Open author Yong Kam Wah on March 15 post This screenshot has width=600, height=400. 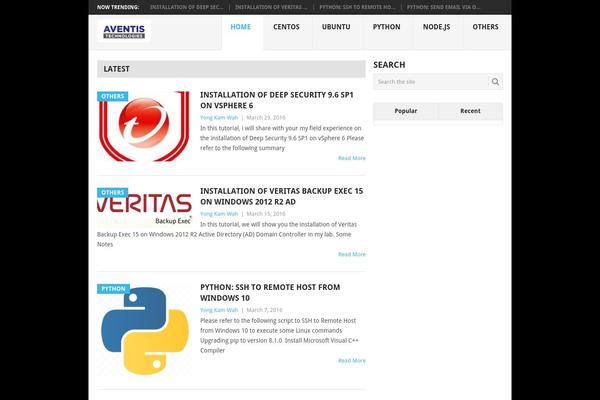(x=219, y=214)
